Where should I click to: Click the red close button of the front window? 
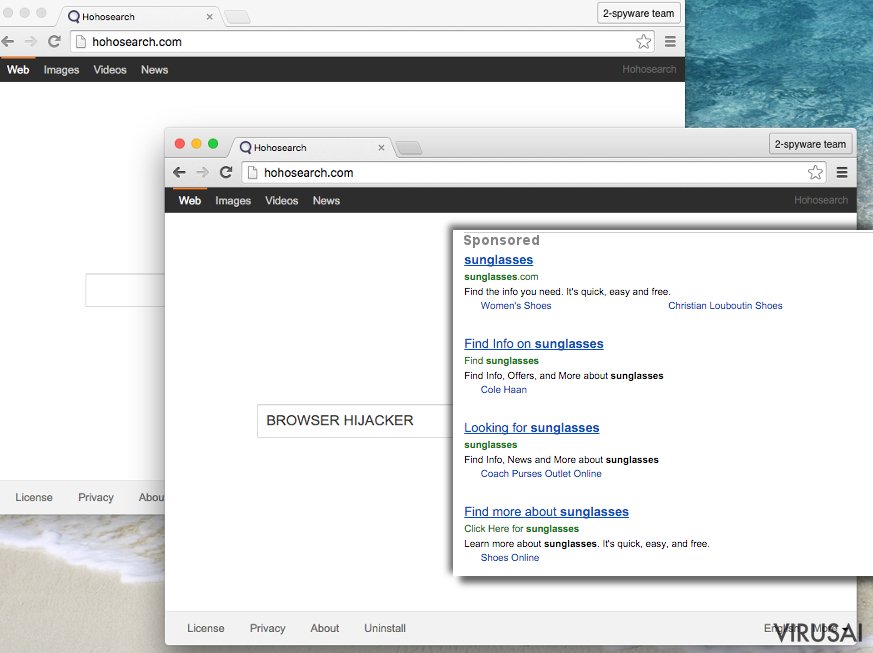coord(180,144)
